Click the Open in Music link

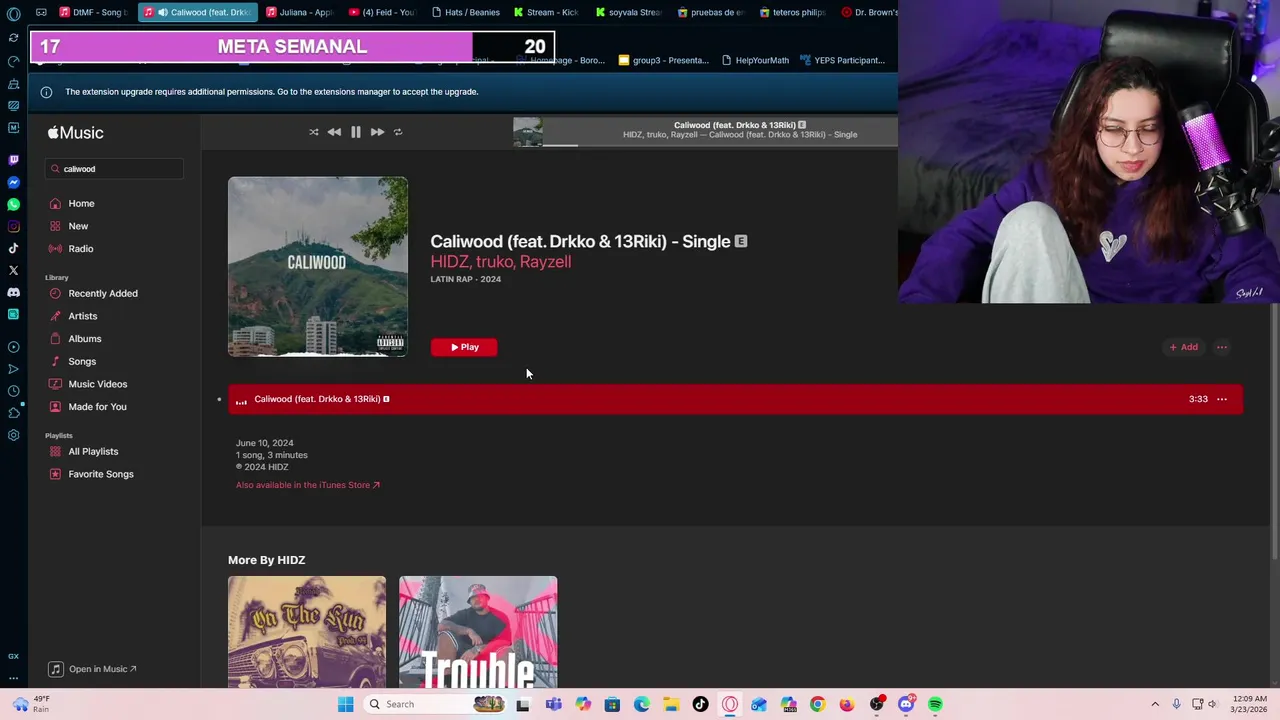tap(93, 669)
